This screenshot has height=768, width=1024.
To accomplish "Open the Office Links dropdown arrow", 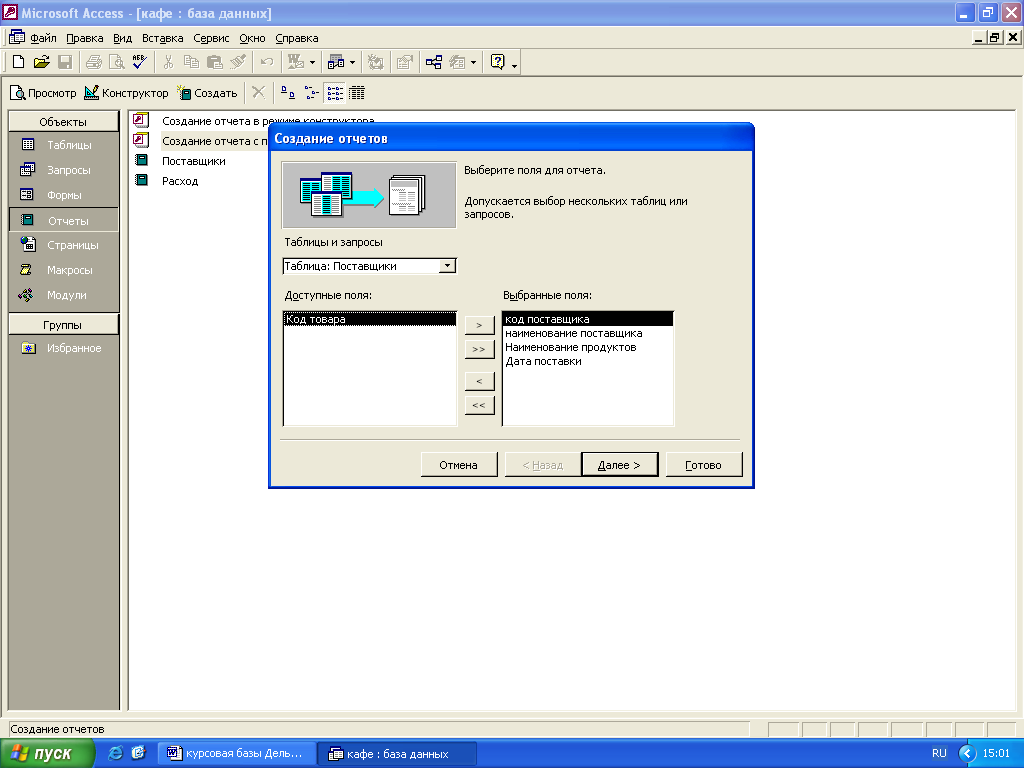I will (x=312, y=63).
